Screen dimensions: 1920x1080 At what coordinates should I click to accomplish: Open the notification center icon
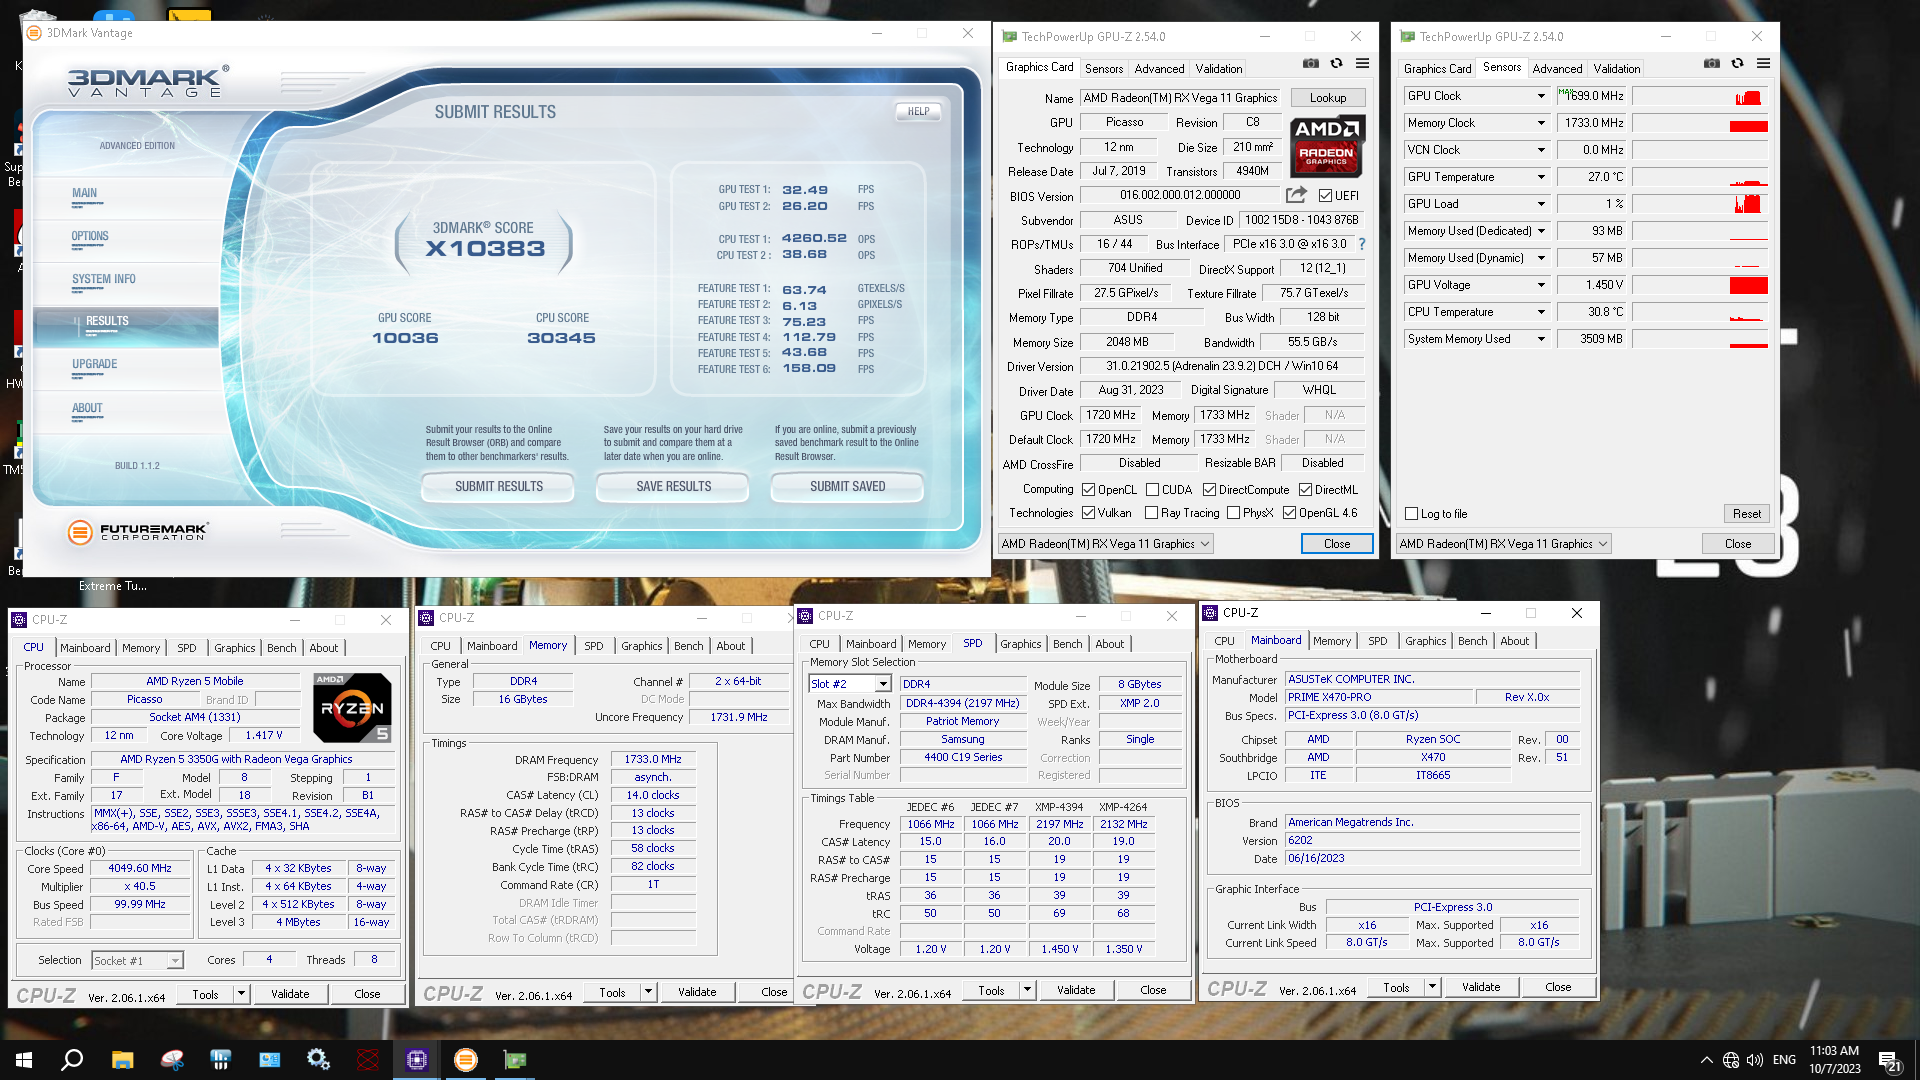[x=1890, y=1061]
